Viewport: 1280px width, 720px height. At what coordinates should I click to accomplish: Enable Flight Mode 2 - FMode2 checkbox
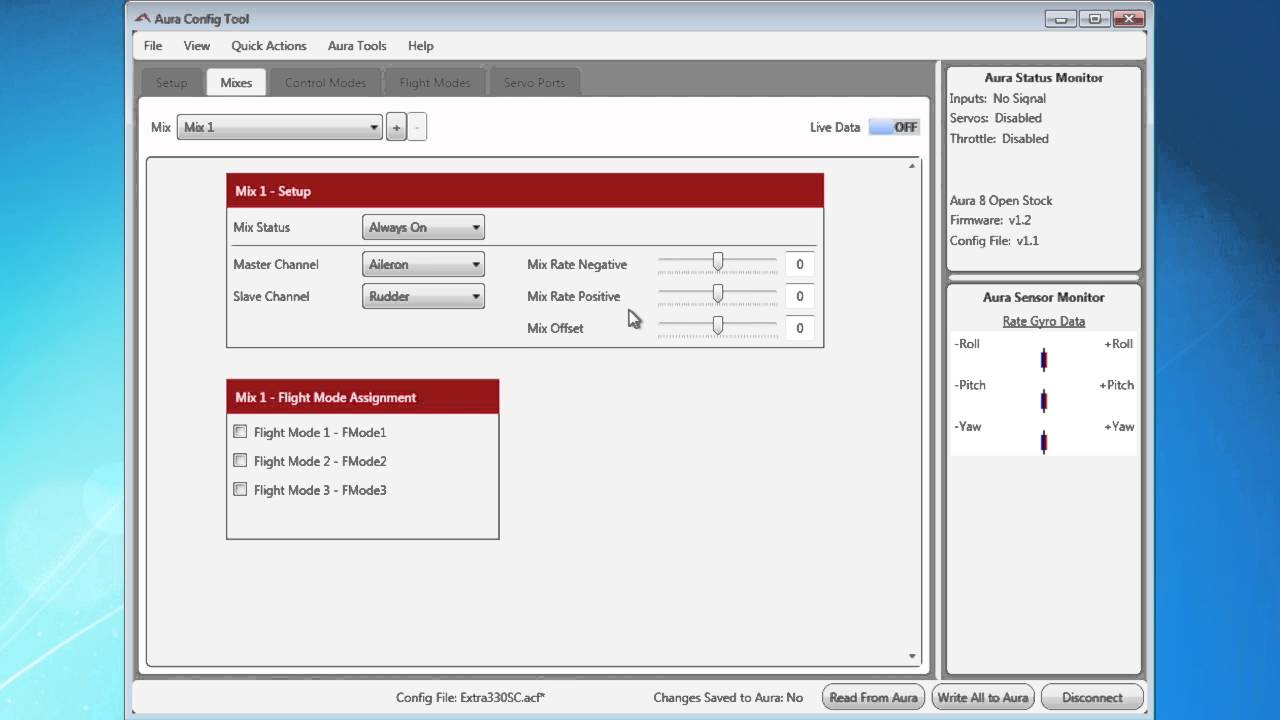pos(240,461)
